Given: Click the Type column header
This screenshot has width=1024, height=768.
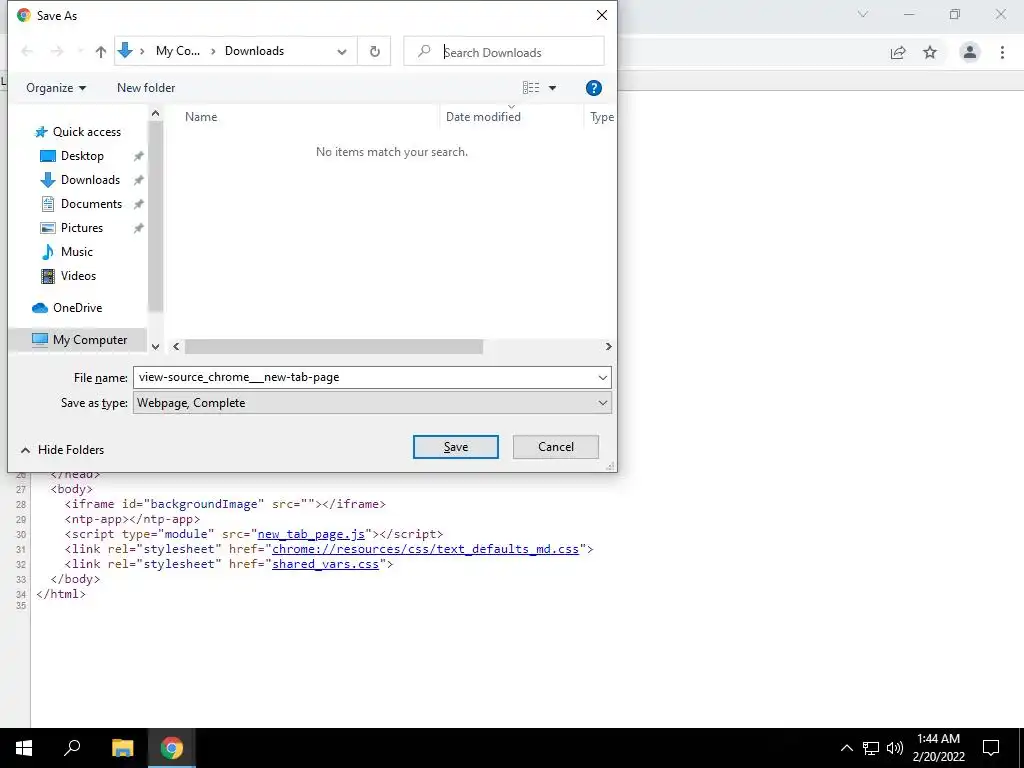Looking at the screenshot, I should (601, 117).
